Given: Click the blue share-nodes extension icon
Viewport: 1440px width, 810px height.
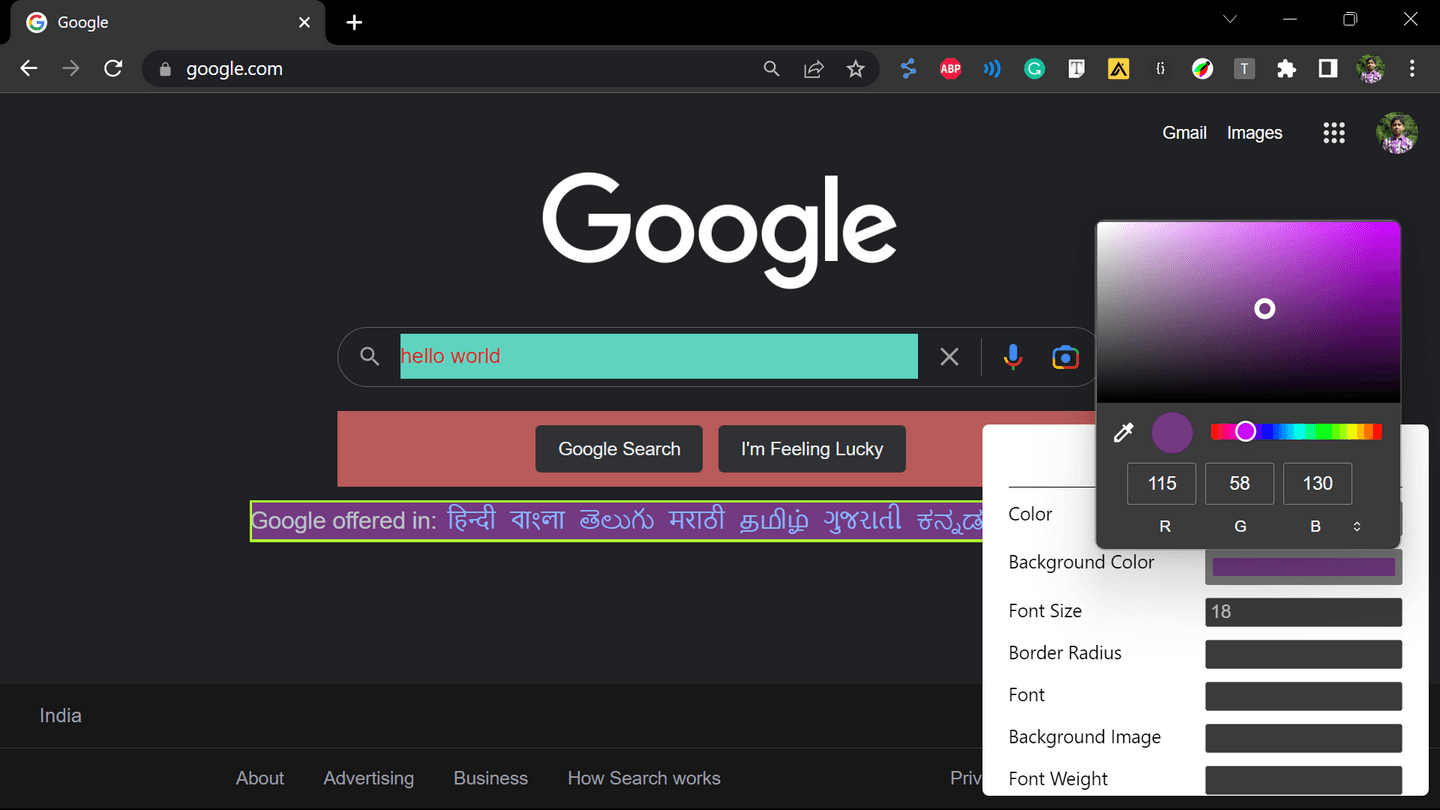Looking at the screenshot, I should (x=908, y=69).
